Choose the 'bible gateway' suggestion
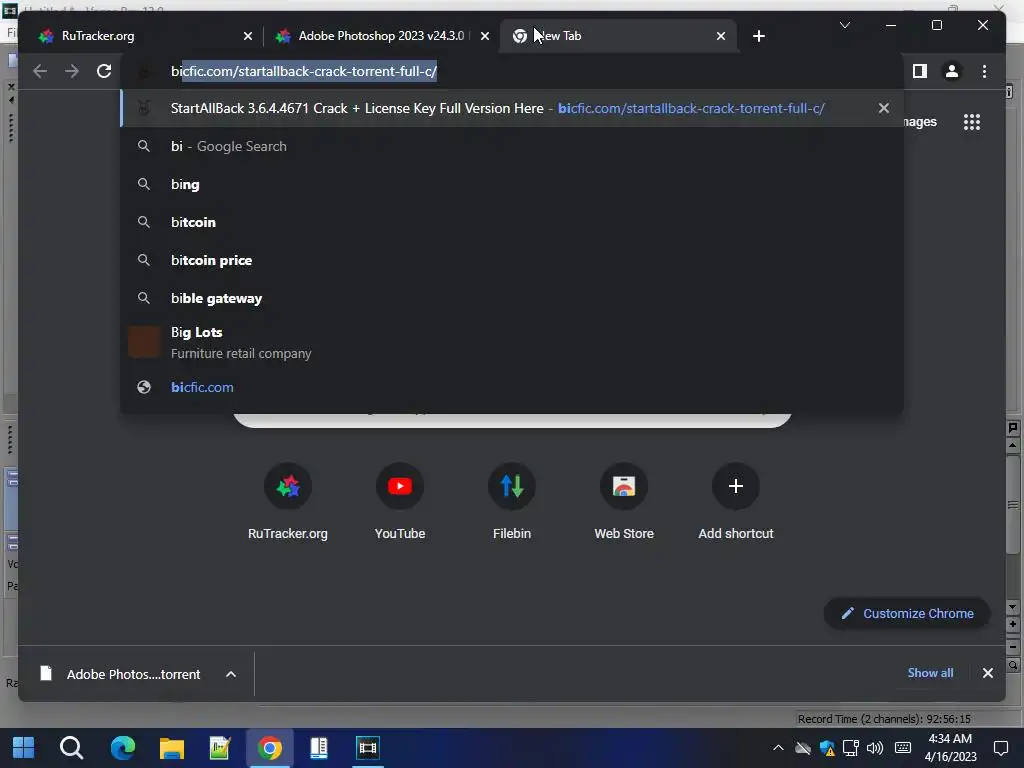 tap(512, 298)
